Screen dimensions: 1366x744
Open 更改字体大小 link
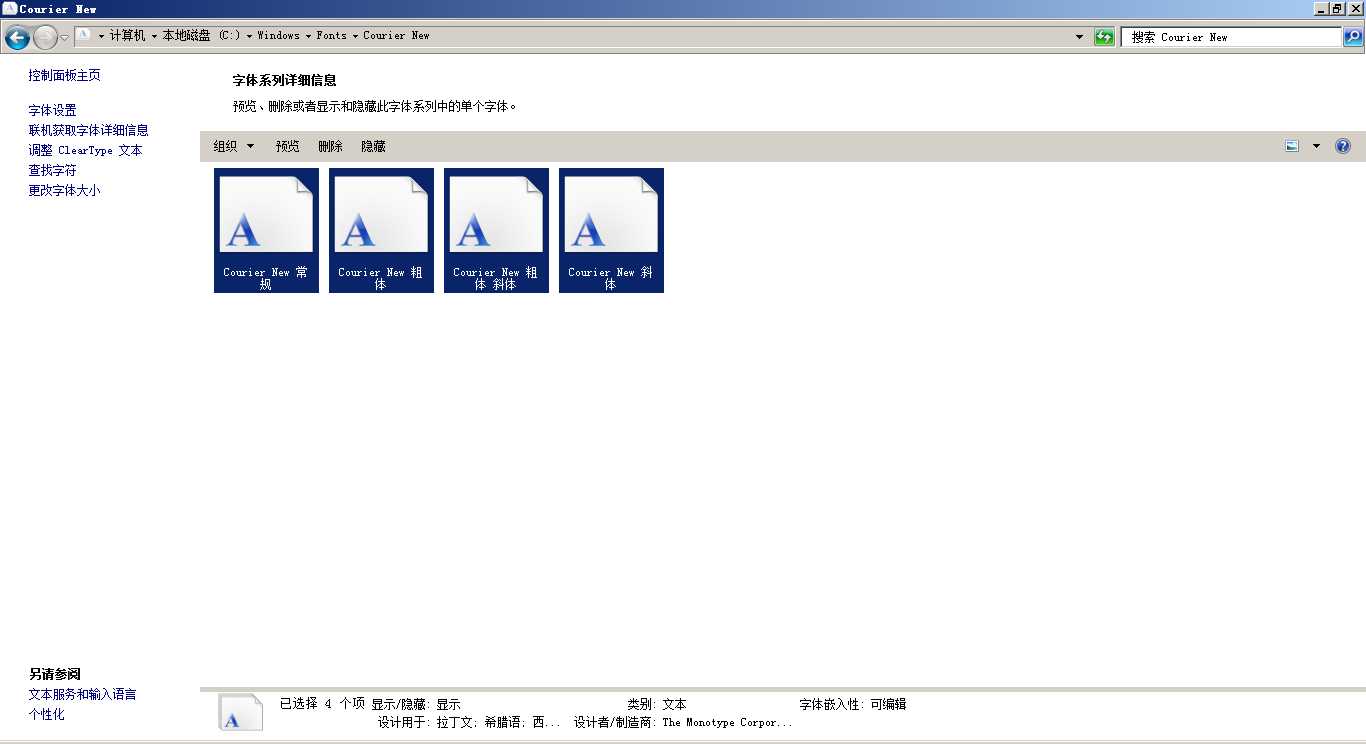[x=64, y=190]
